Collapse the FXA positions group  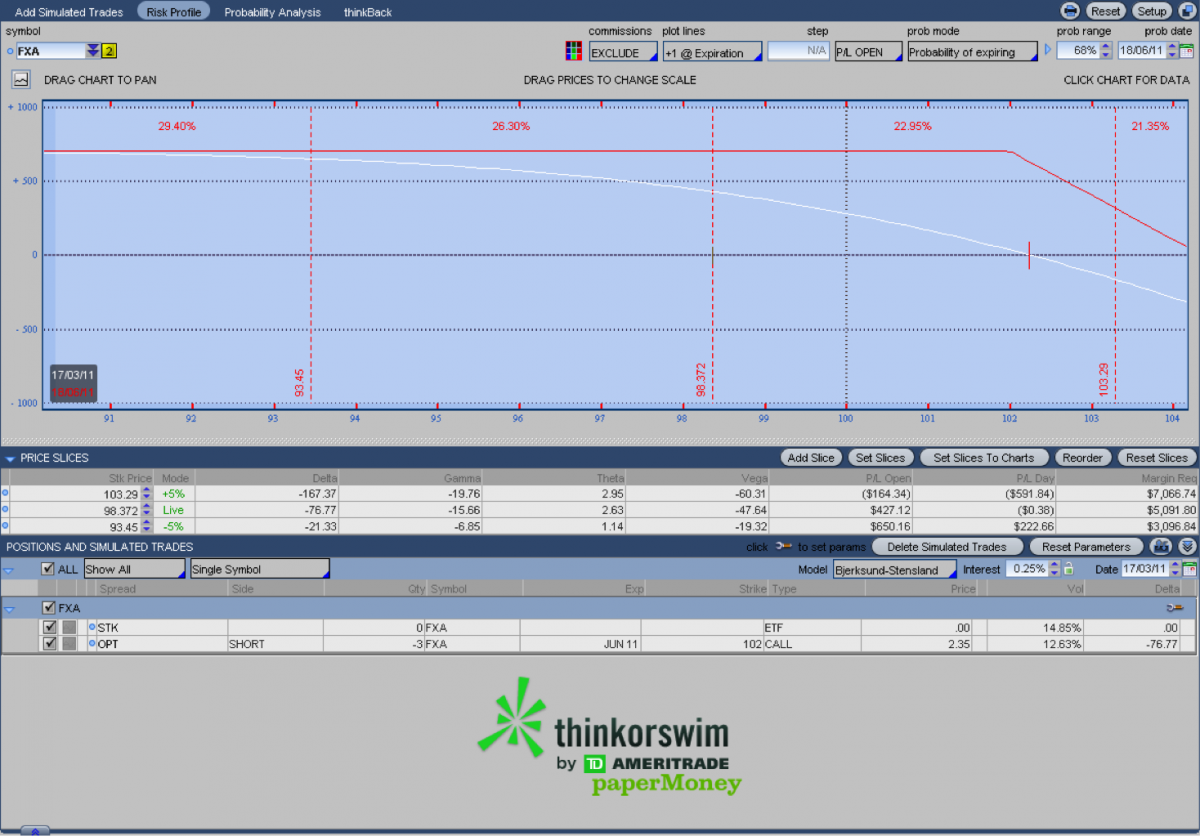click(10, 608)
